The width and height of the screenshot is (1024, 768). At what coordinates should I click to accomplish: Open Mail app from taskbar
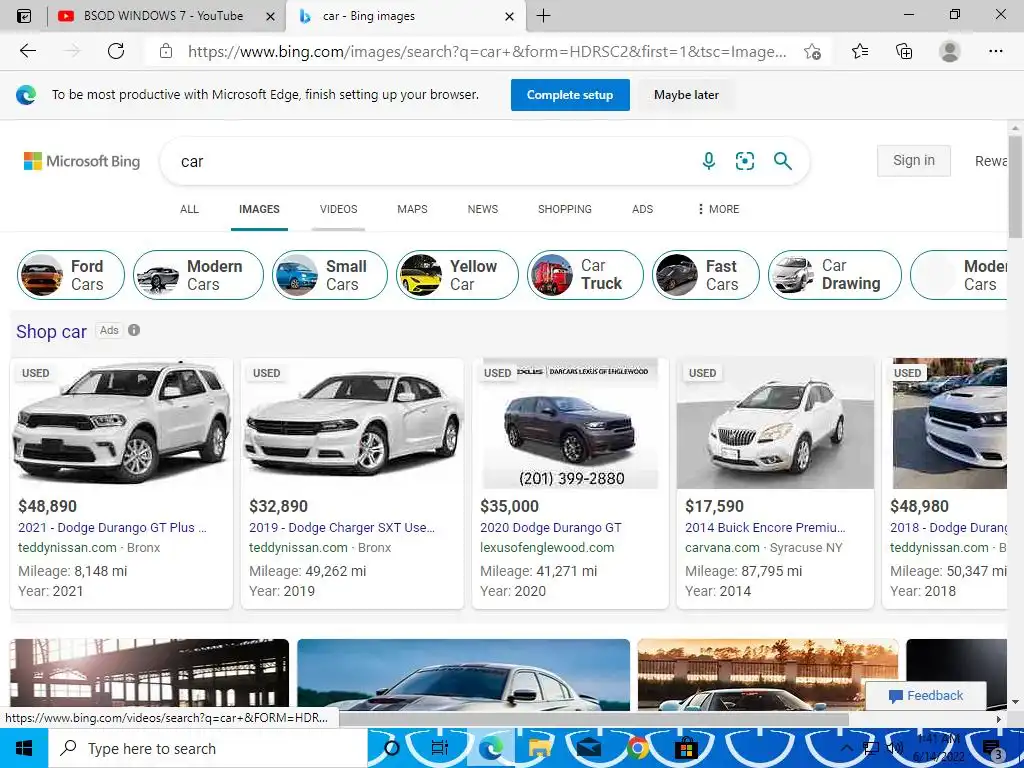point(588,748)
